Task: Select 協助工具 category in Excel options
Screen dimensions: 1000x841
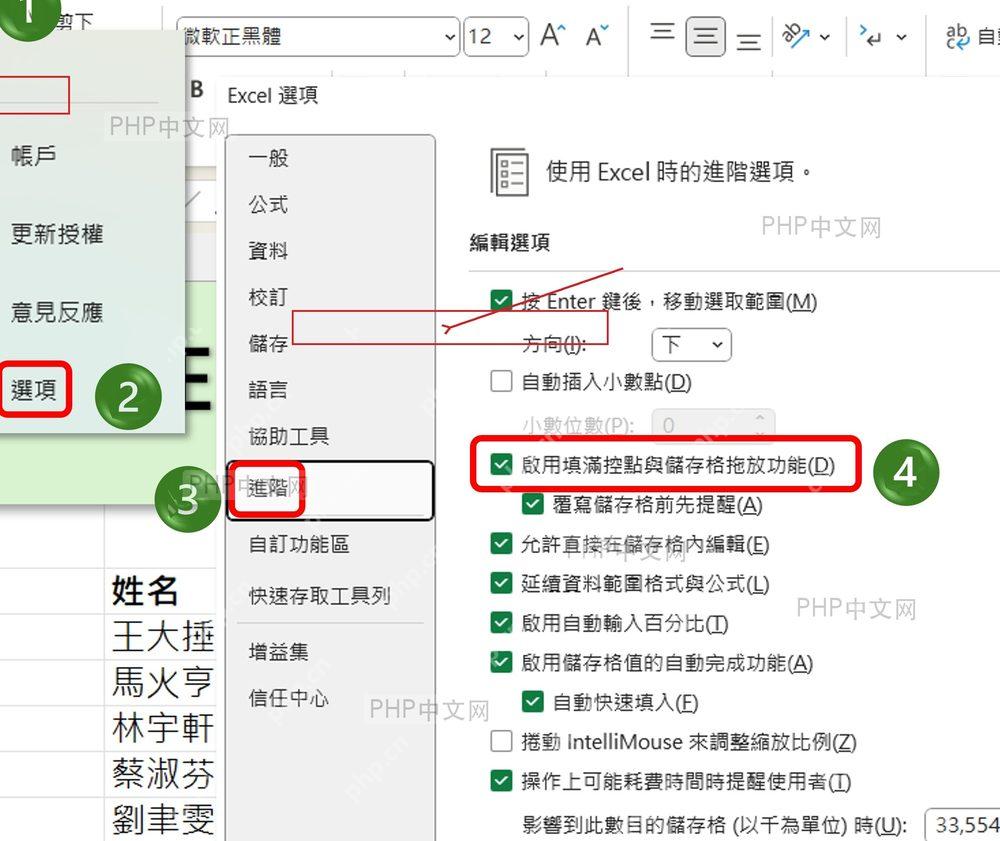Action: coord(289,436)
